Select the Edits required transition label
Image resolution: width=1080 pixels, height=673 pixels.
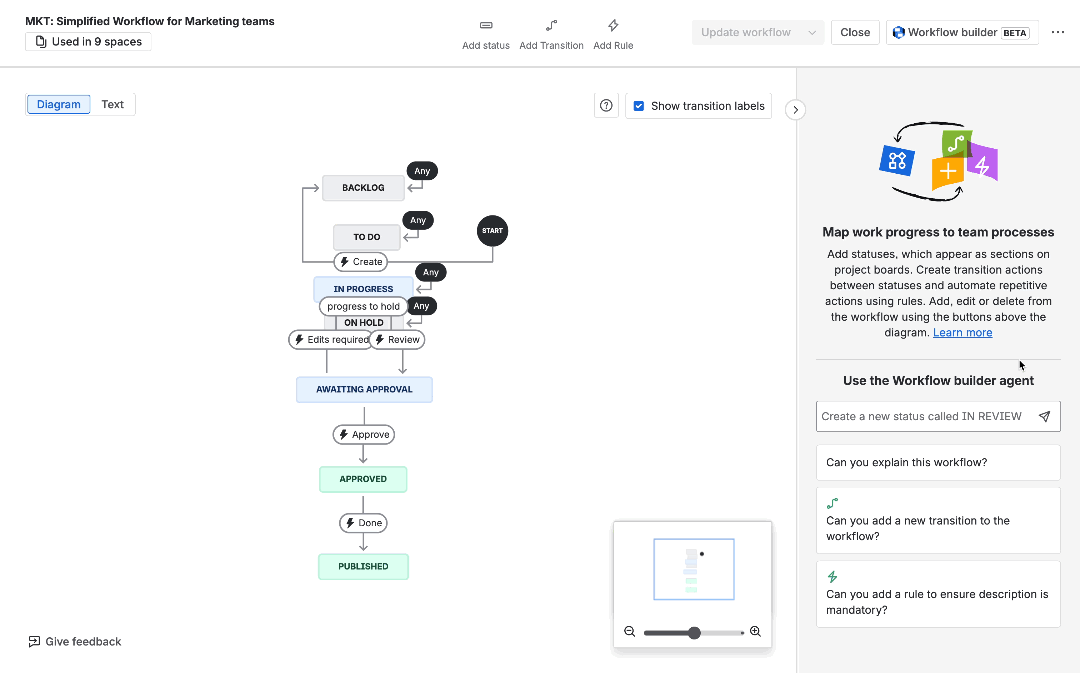click(331, 340)
